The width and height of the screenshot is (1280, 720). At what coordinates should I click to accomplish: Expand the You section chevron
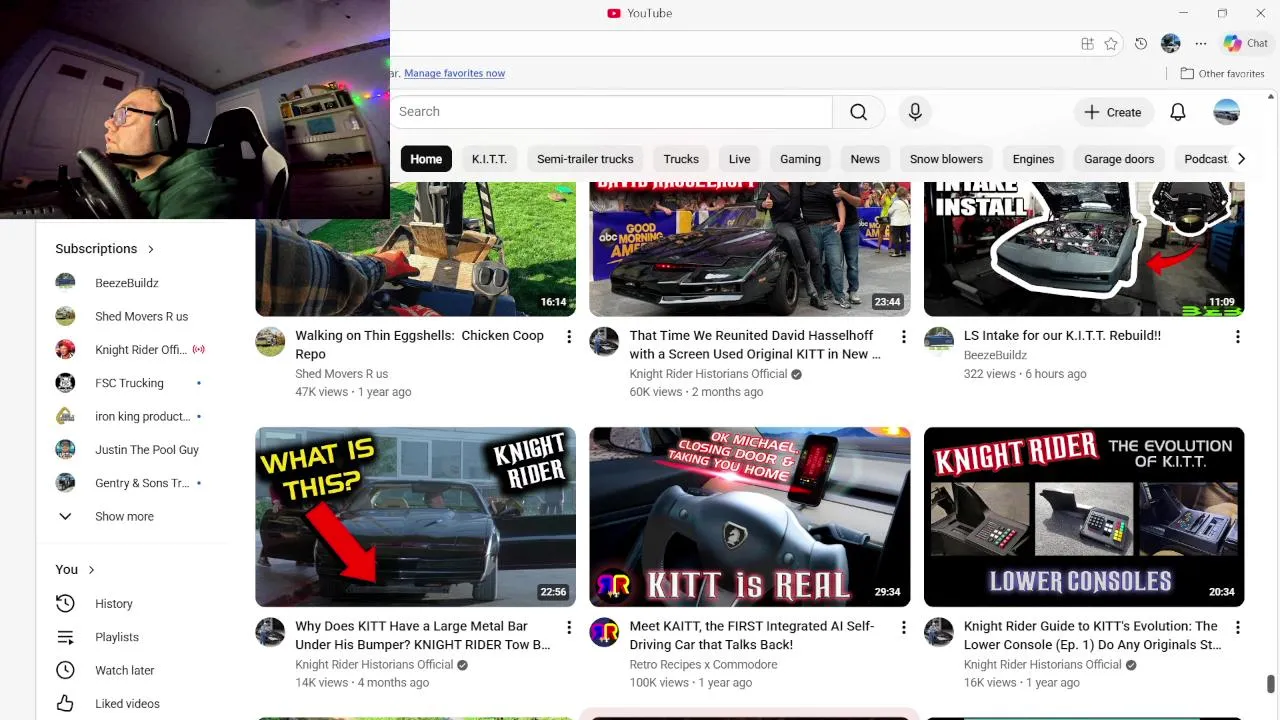91,570
